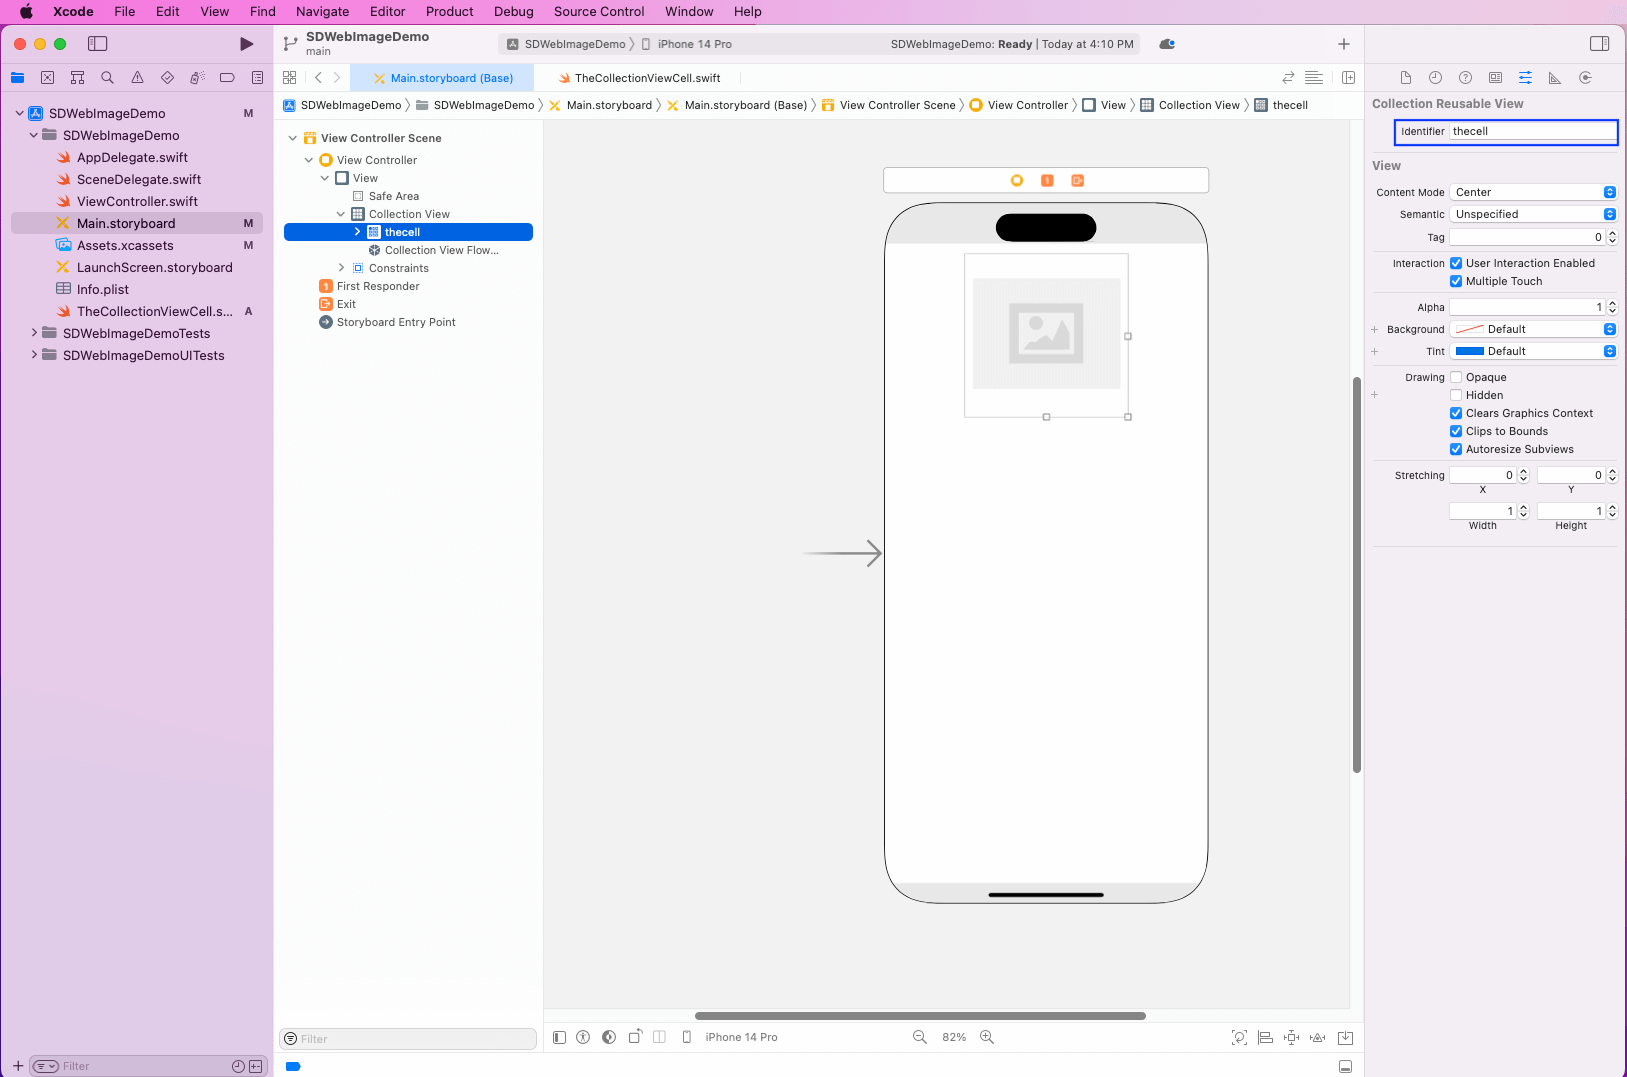Screen dimensions: 1627x1077
Task: Open the Identity inspector icon
Action: [x=1495, y=78]
